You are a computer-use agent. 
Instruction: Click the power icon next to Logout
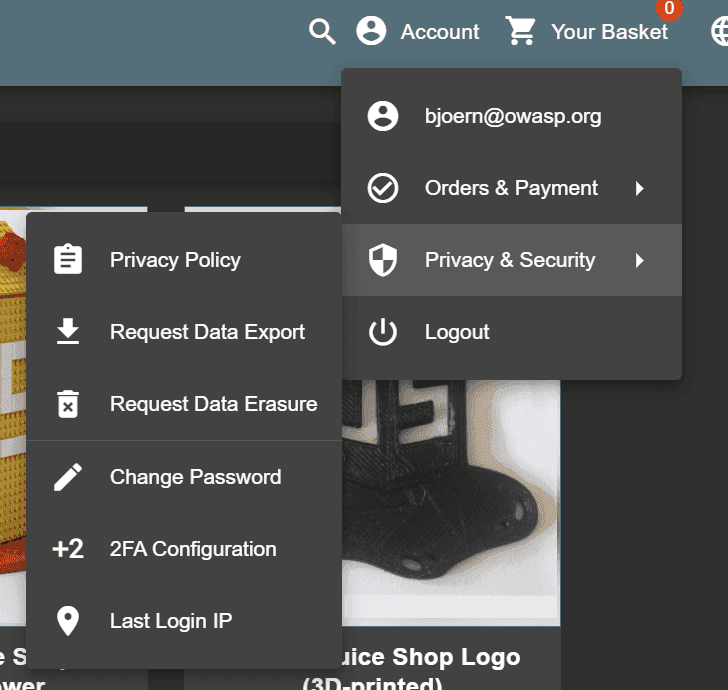(383, 332)
